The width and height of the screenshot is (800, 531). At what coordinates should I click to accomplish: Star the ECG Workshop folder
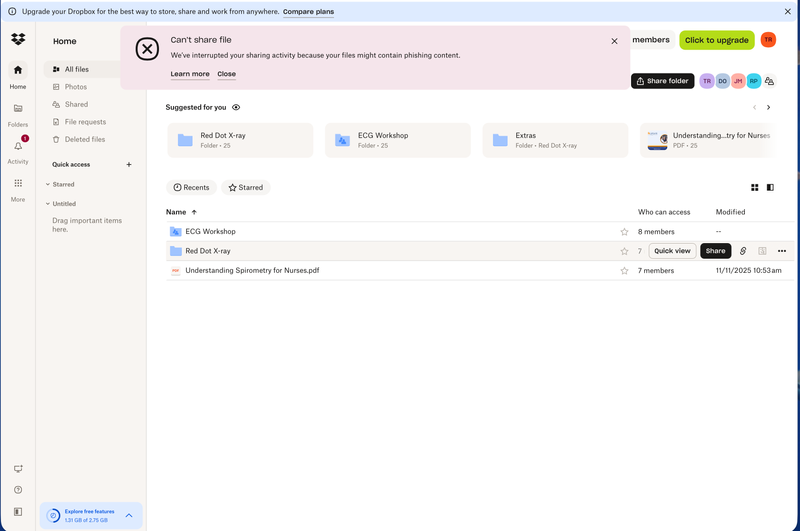pos(625,232)
